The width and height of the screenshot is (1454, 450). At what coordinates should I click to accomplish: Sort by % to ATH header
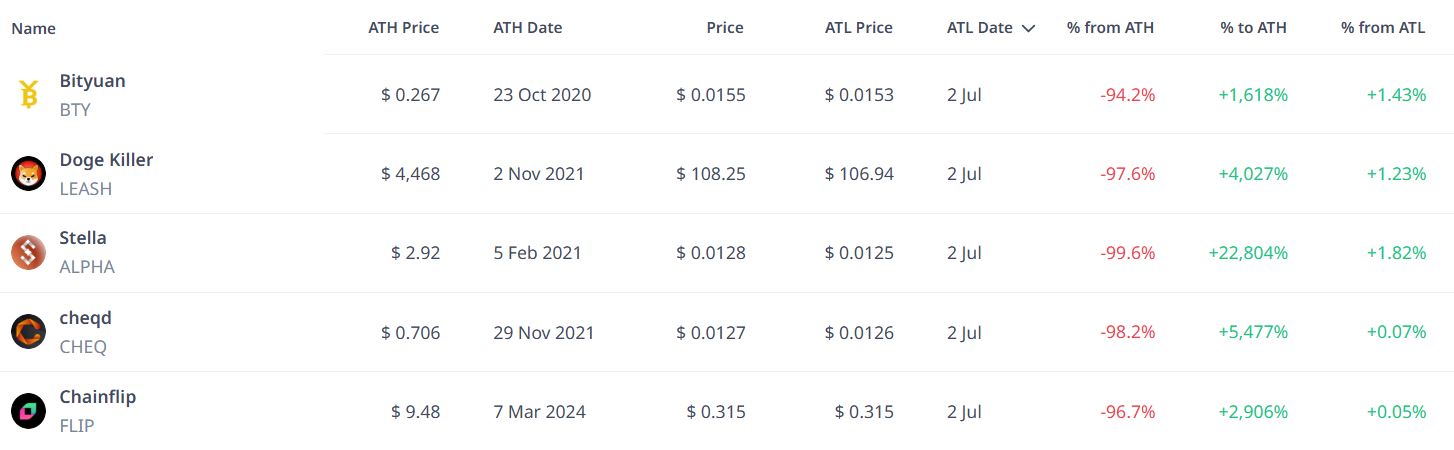tap(1254, 28)
